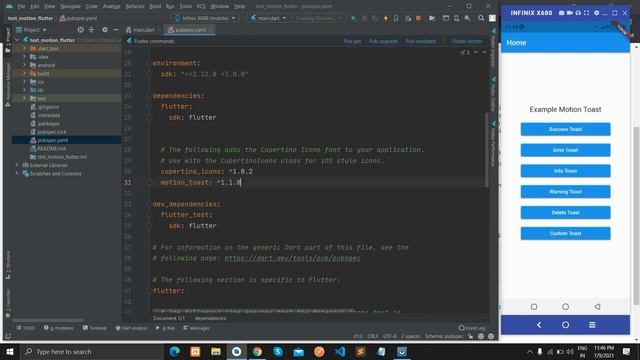Run the app with the green play button
The width and height of the screenshot is (640, 360).
[353, 18]
